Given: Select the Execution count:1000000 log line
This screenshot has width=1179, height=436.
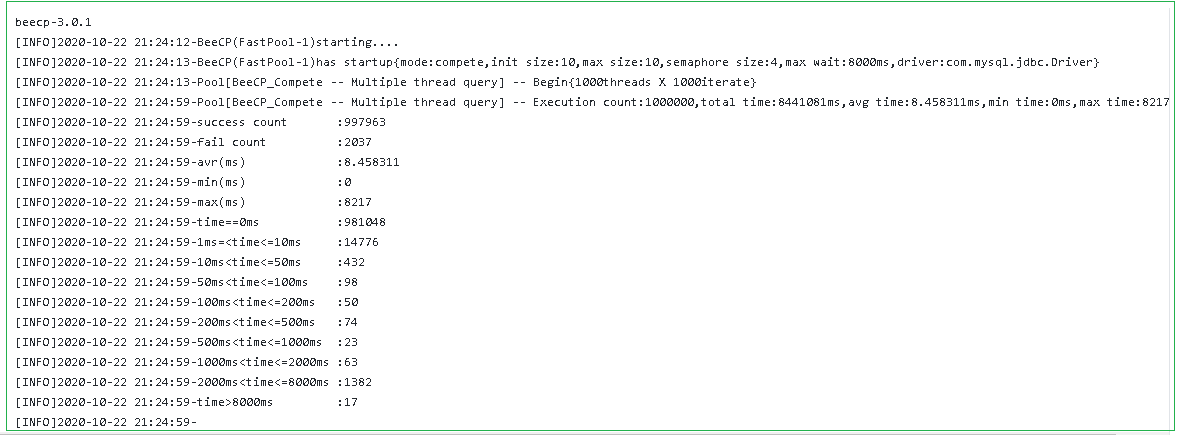Looking at the screenshot, I should tap(593, 102).
